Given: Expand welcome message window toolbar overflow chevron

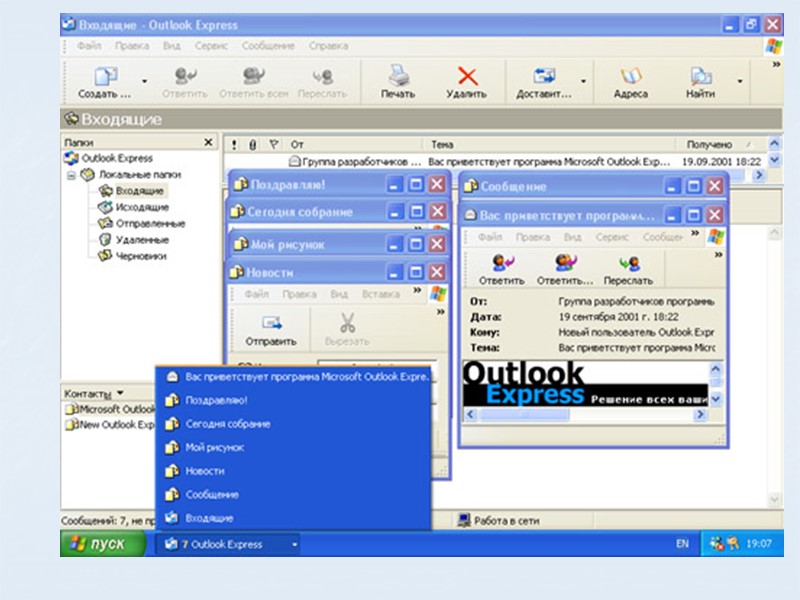Looking at the screenshot, I should [x=718, y=255].
